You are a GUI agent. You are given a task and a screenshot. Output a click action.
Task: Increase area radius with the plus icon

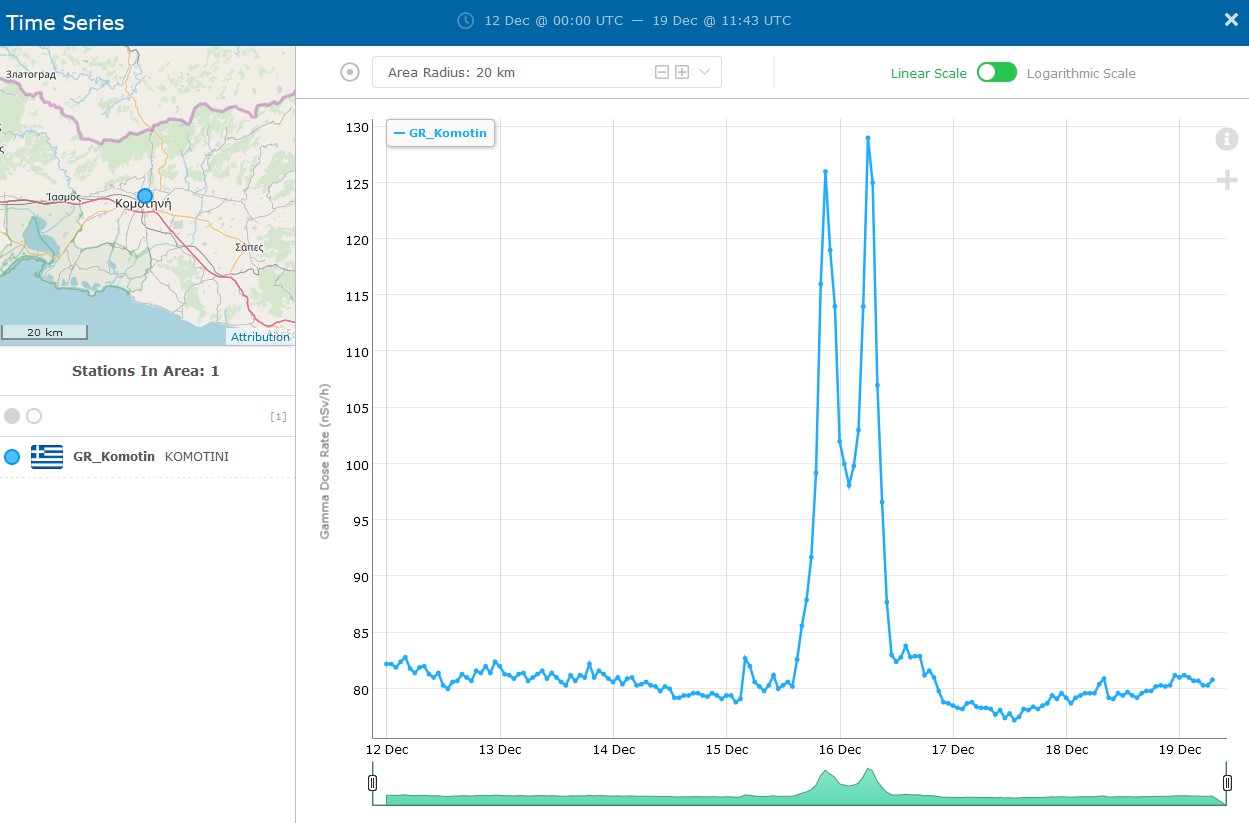click(682, 72)
